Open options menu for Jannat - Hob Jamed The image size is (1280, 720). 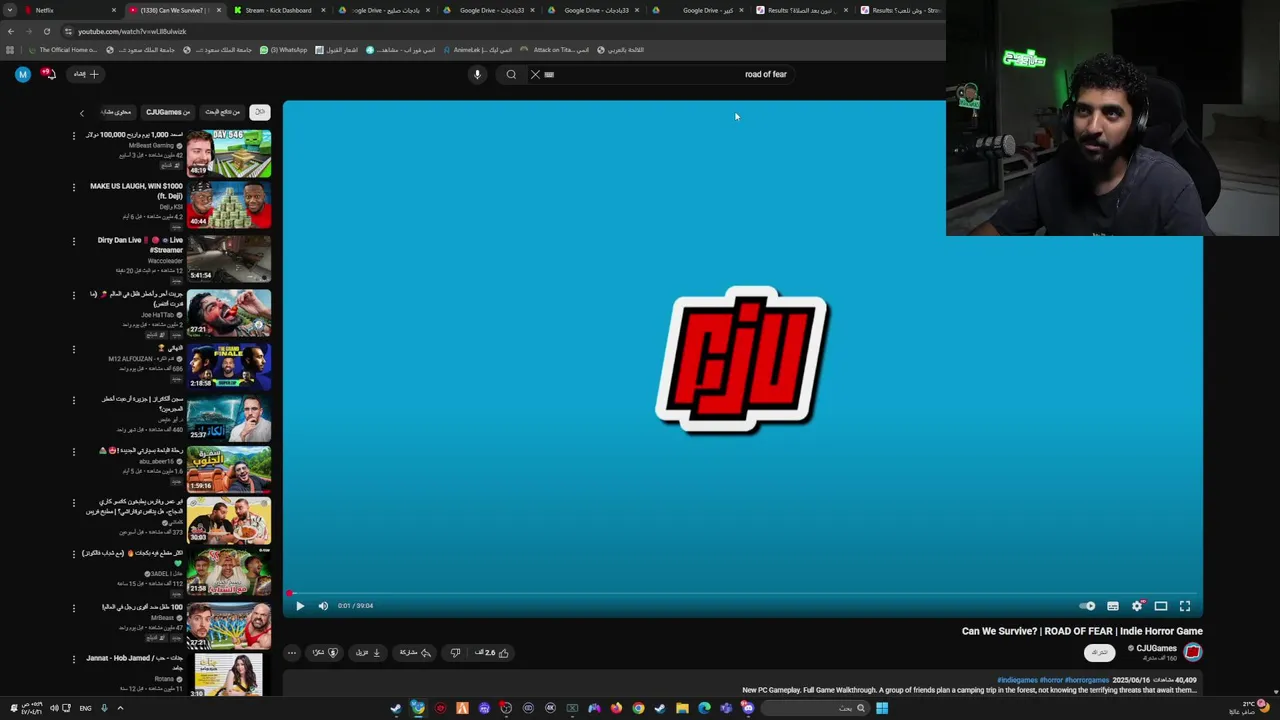coord(73,659)
